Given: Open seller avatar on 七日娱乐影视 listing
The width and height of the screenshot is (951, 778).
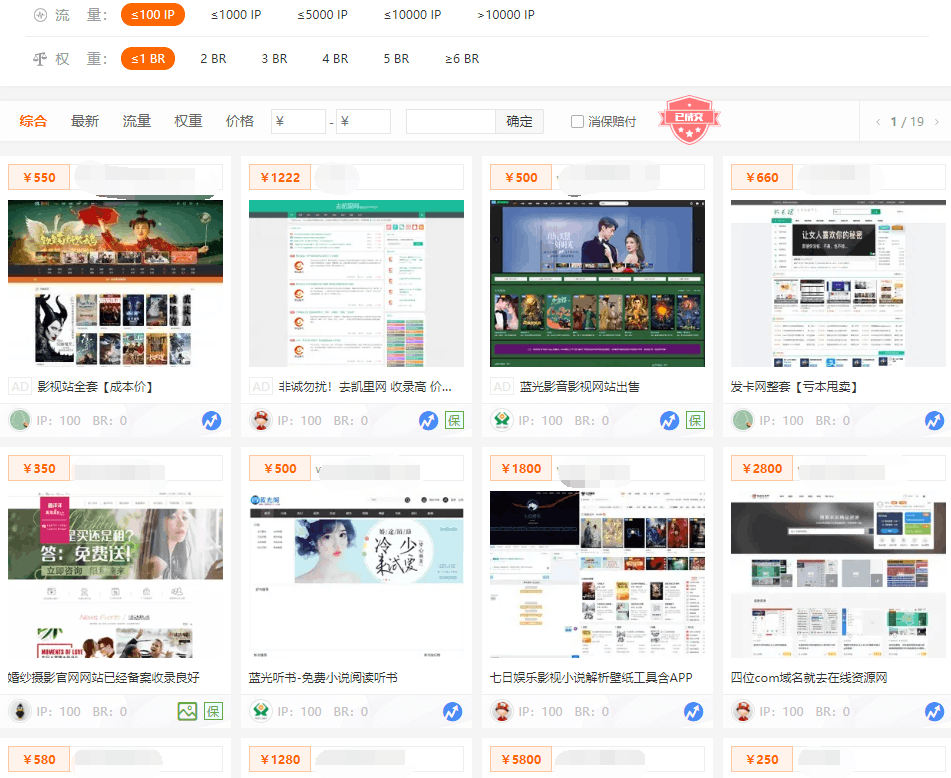Looking at the screenshot, I should point(503,711).
